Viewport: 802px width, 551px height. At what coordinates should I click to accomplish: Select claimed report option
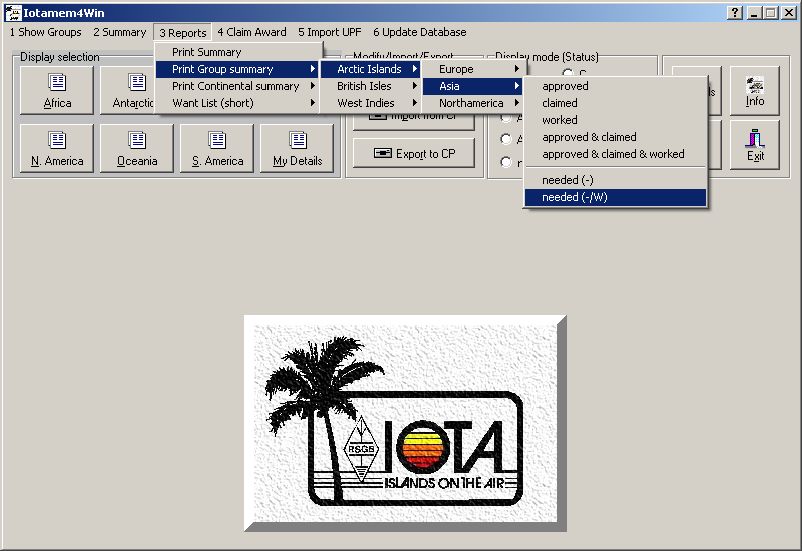[615, 103]
